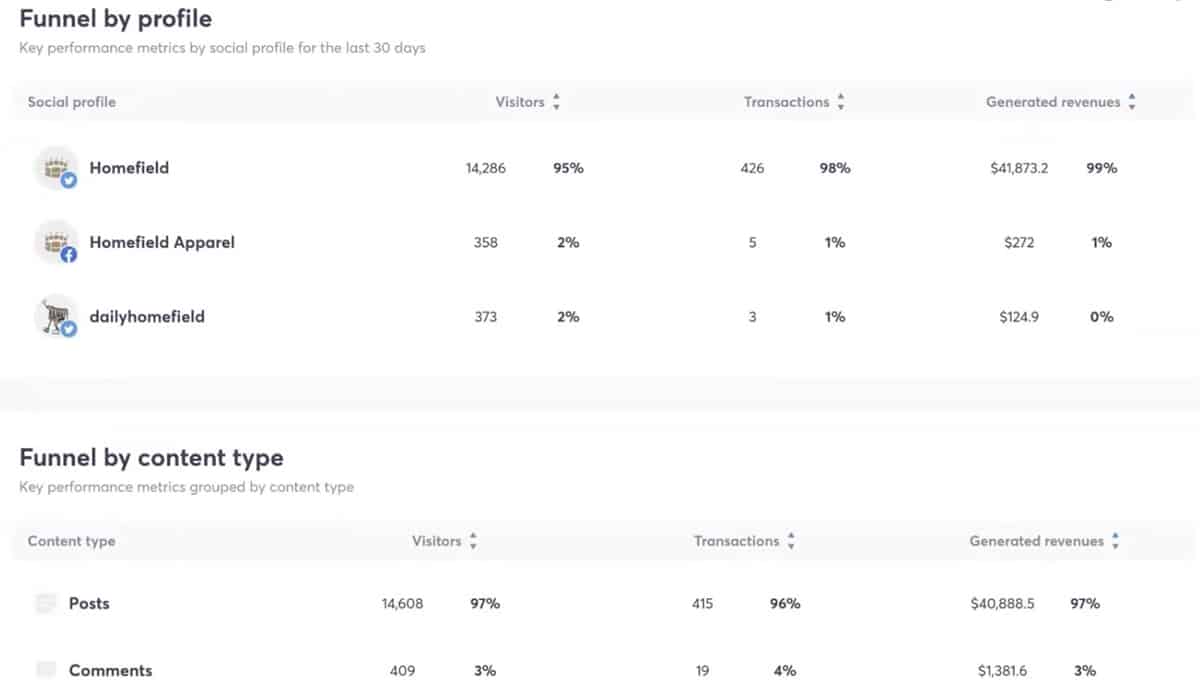Click the 14,608 Posts visitors value

tap(402, 603)
